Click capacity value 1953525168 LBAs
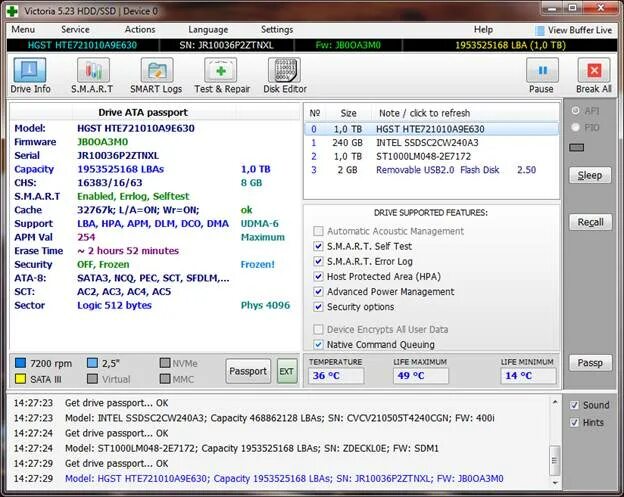The width and height of the screenshot is (624, 497). click(x=121, y=169)
